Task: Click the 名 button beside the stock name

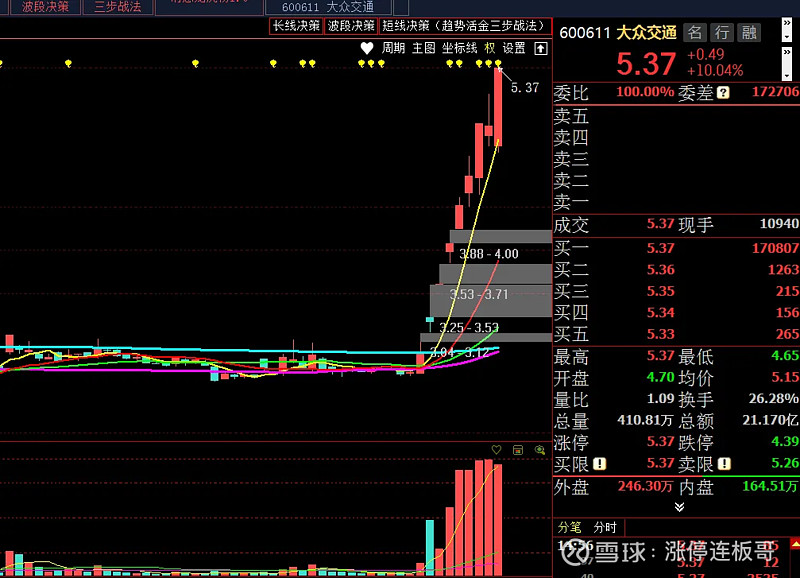Action: 694,33
